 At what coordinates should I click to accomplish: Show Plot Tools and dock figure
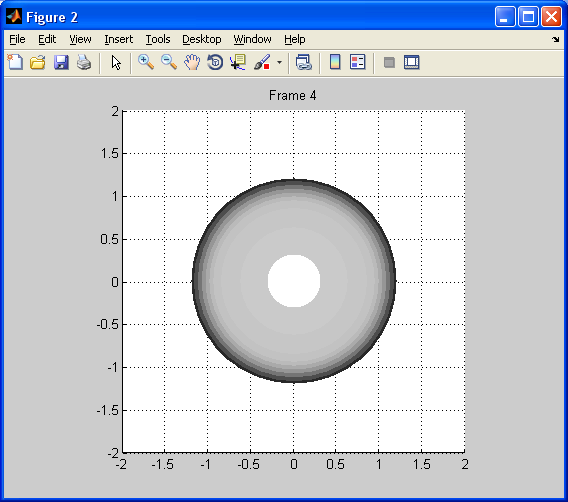412,62
